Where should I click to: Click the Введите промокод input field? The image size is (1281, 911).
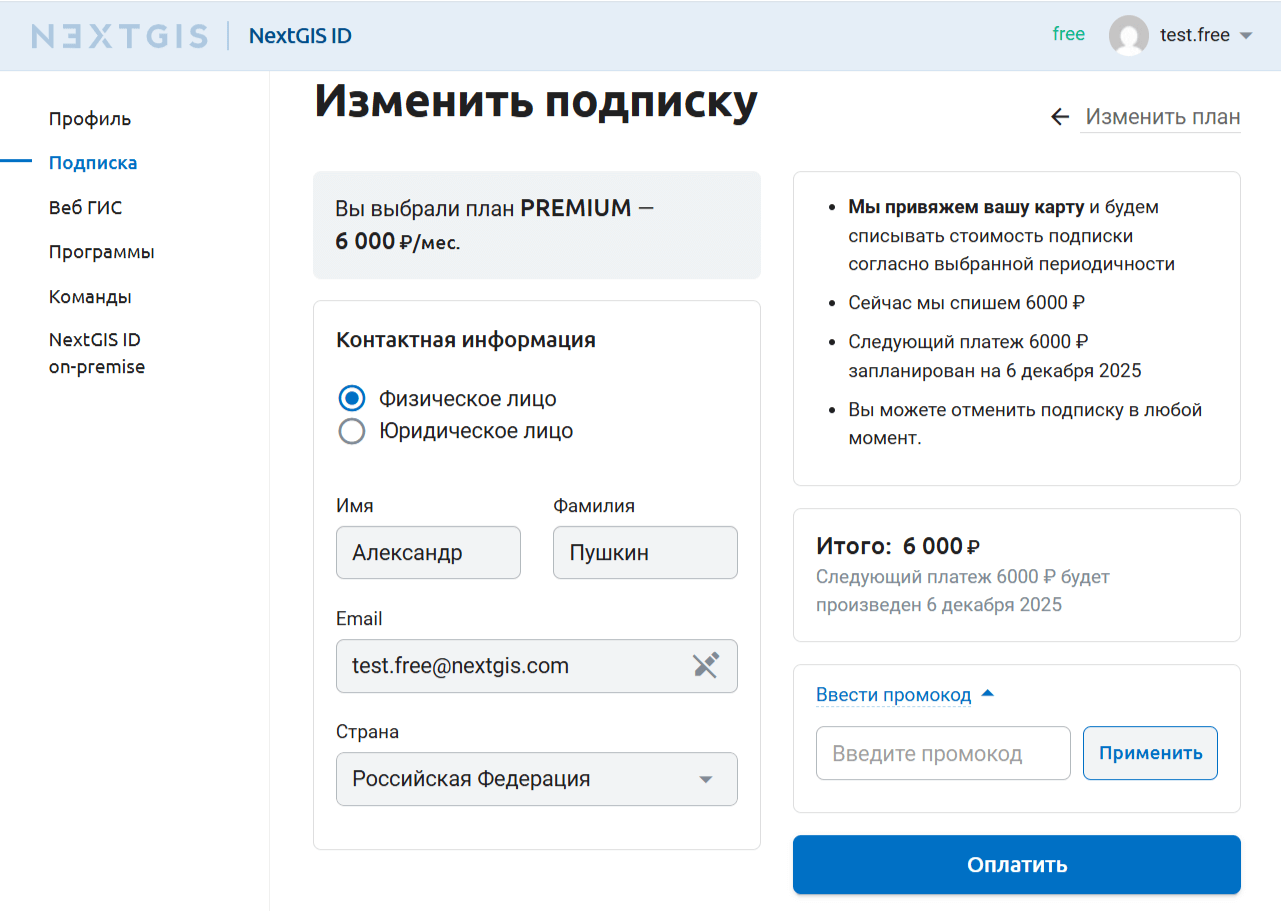point(943,753)
